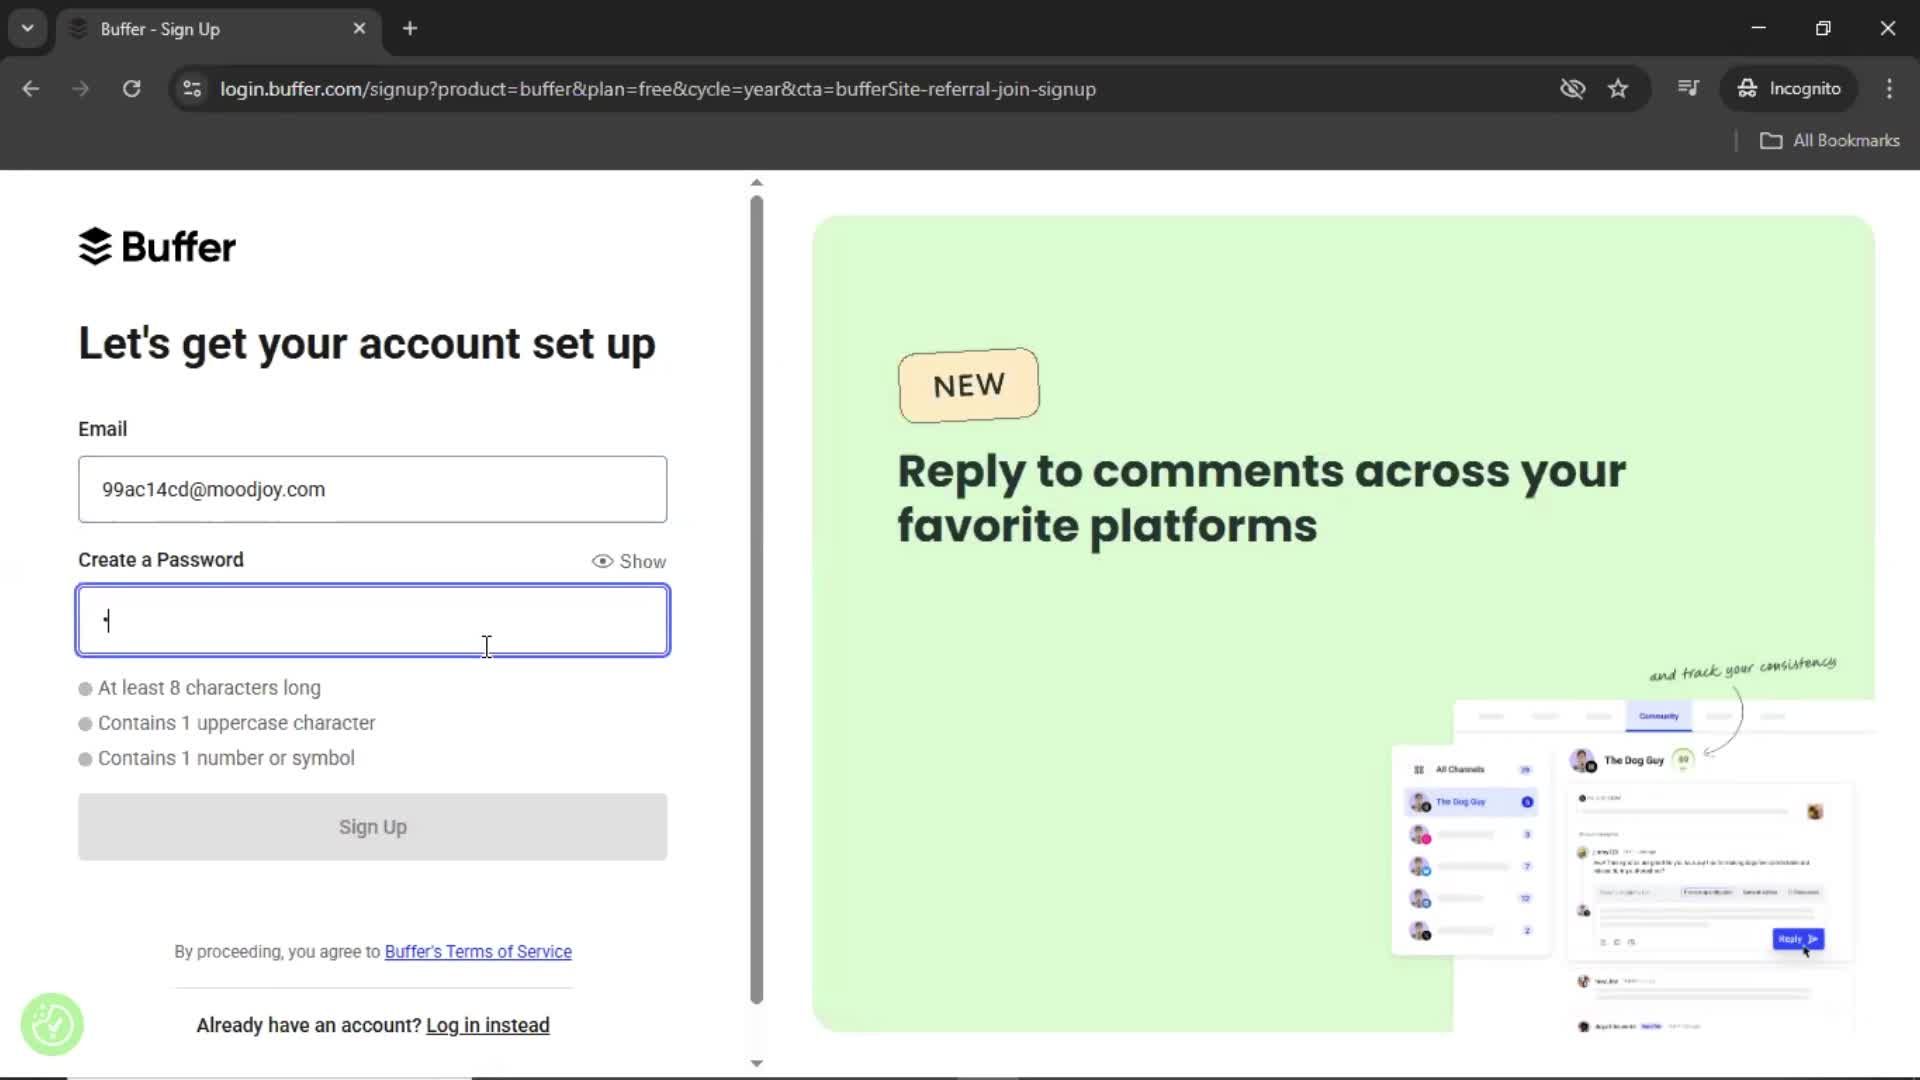The width and height of the screenshot is (1920, 1080).
Task: Open the accessibility widget icon
Action: tap(51, 1024)
